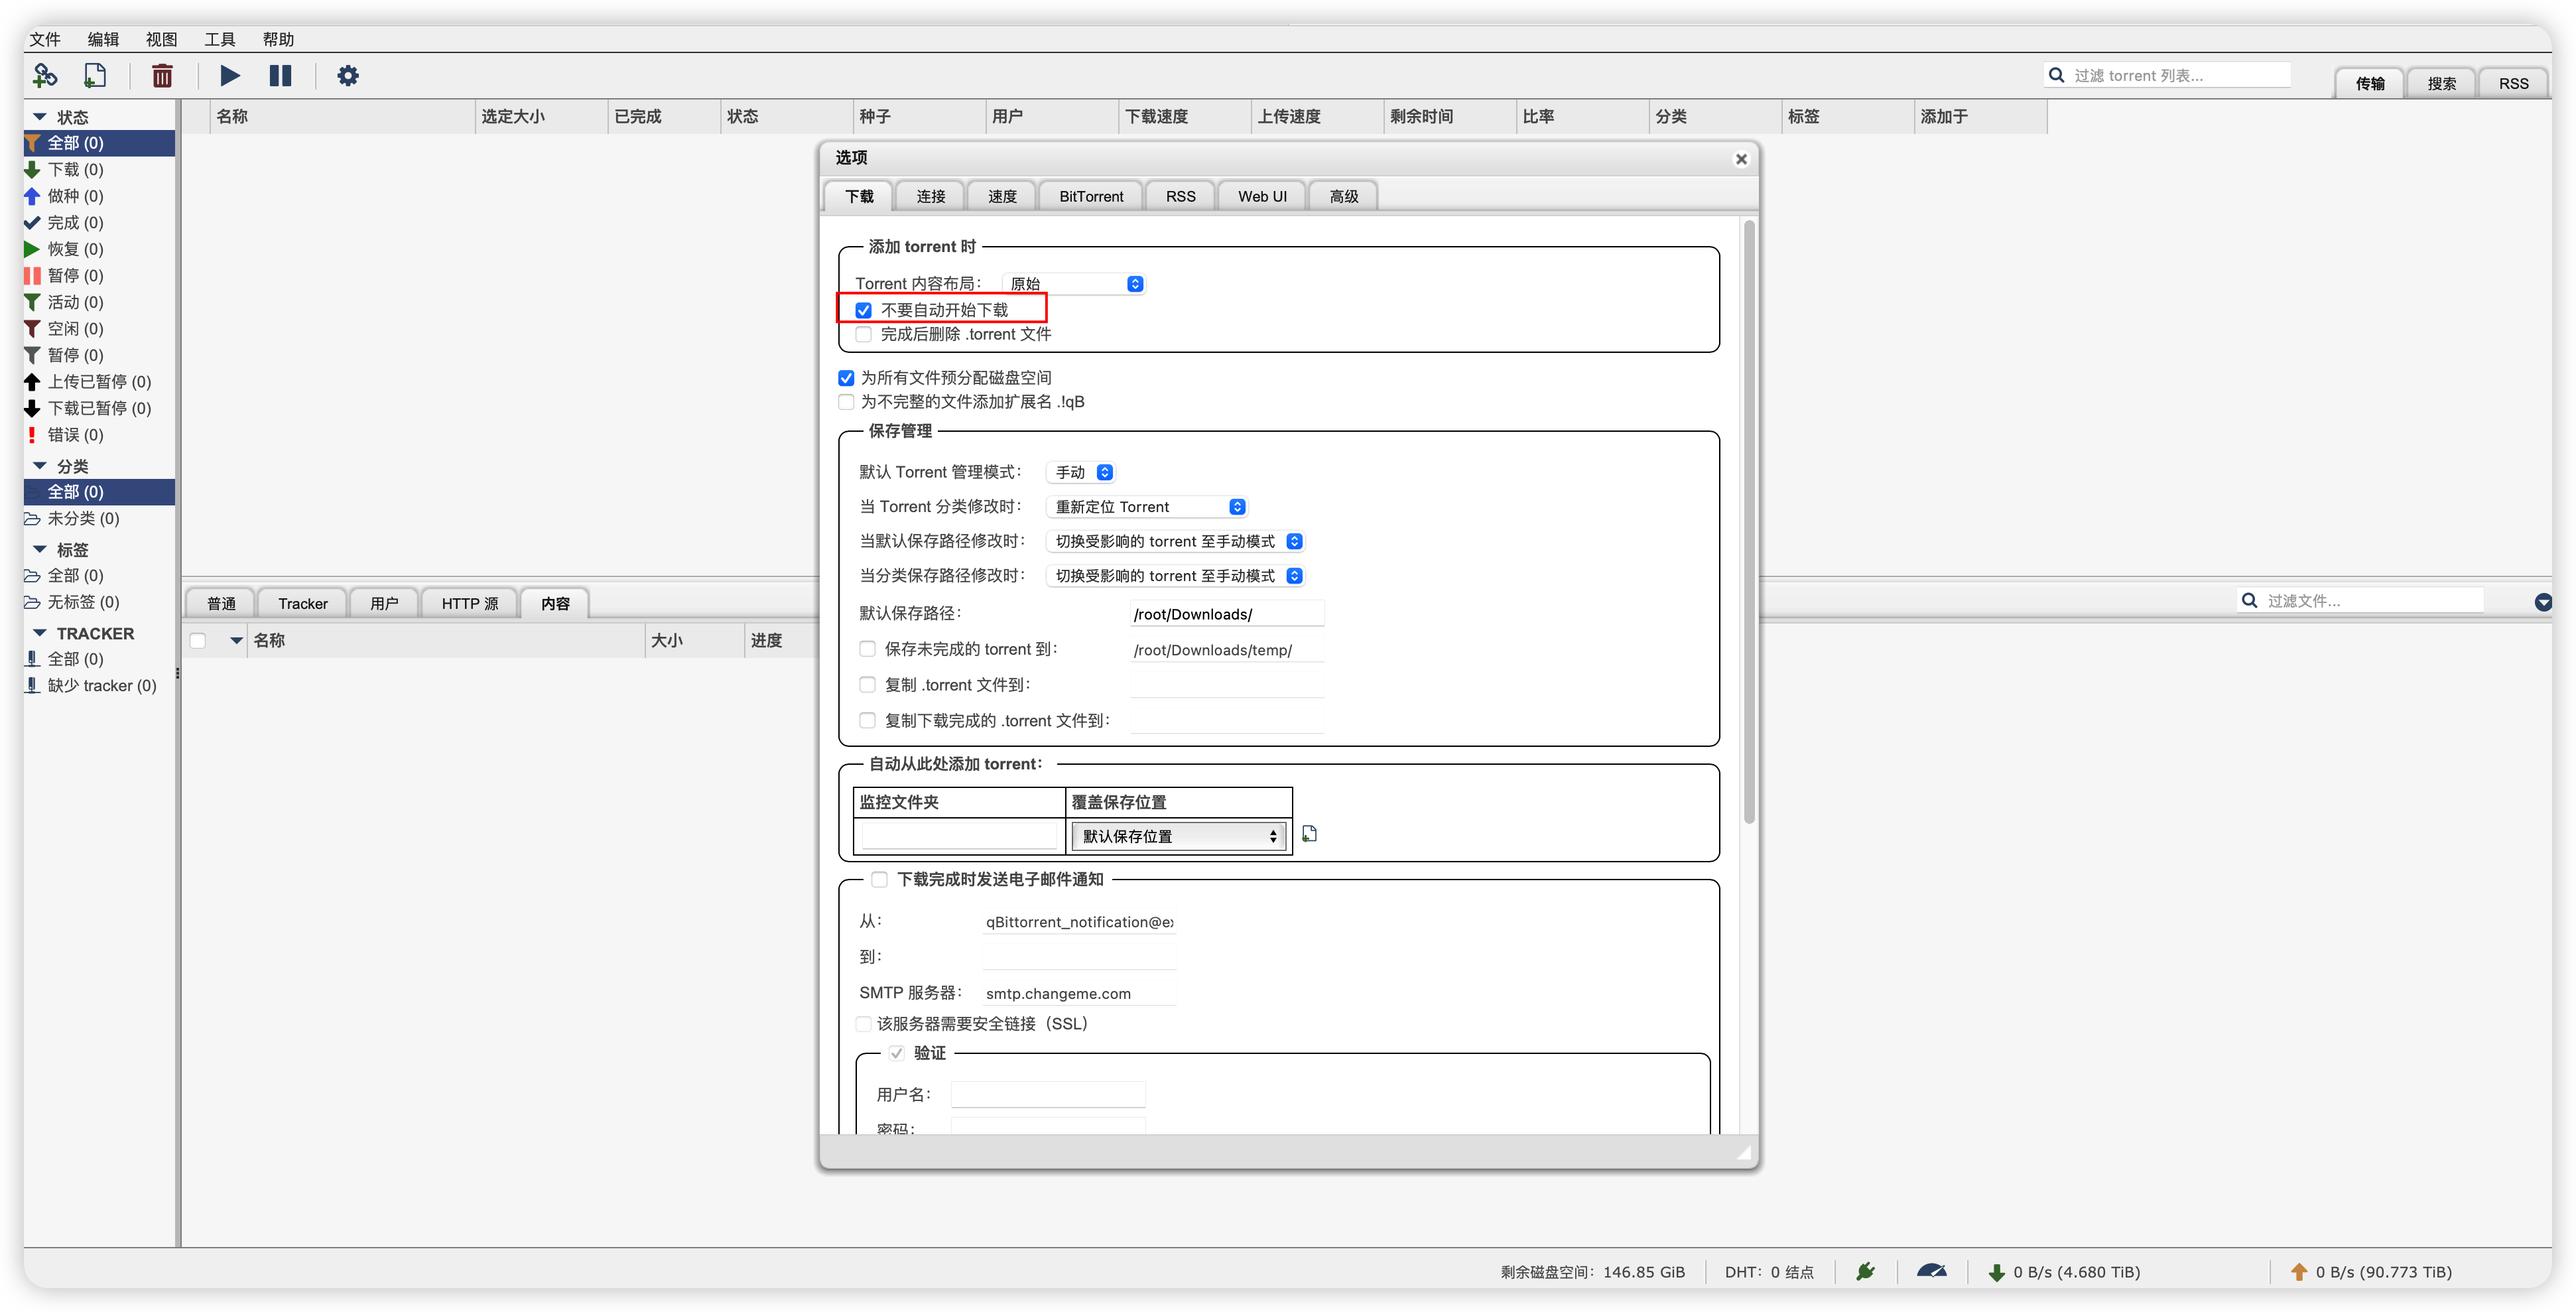Switch to 高级 options tab
Screen dimensions: 2576x1312
(1344, 196)
